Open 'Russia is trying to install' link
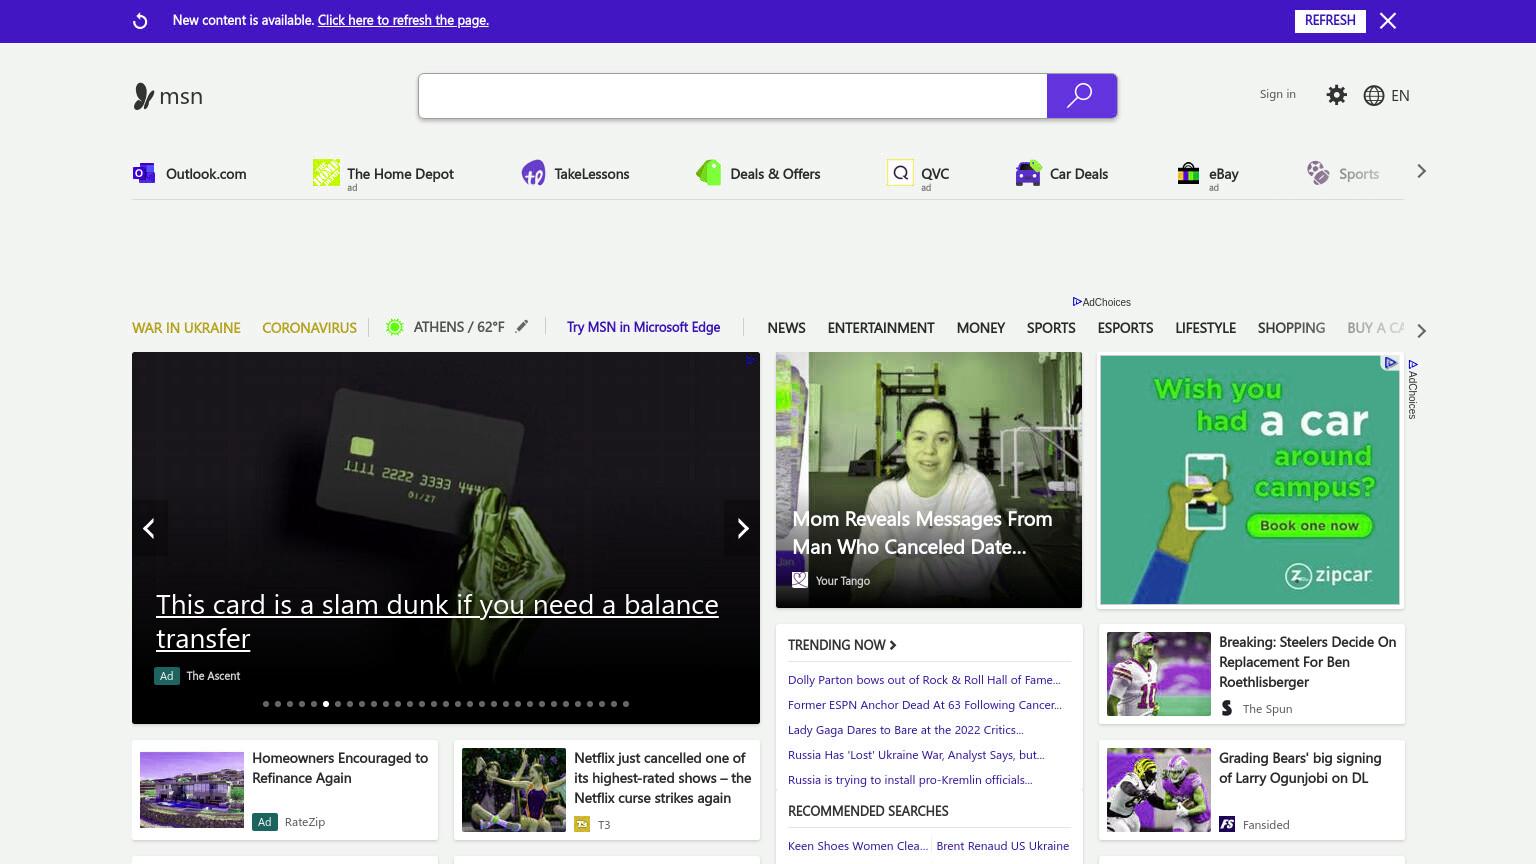The width and height of the screenshot is (1536, 864). (910, 780)
